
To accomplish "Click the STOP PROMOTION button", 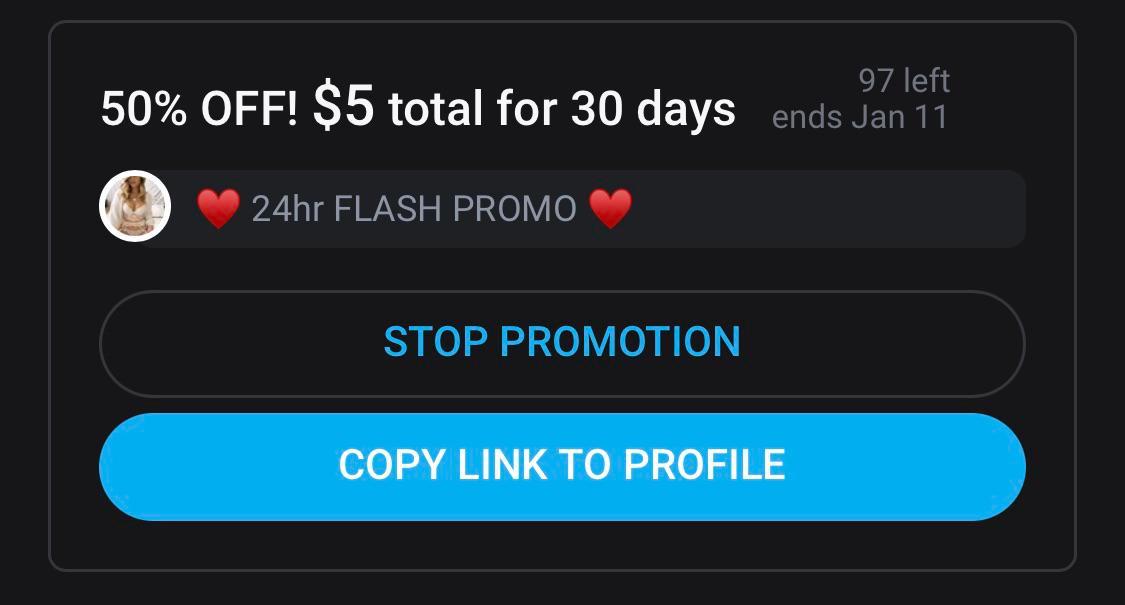I will [562, 342].
